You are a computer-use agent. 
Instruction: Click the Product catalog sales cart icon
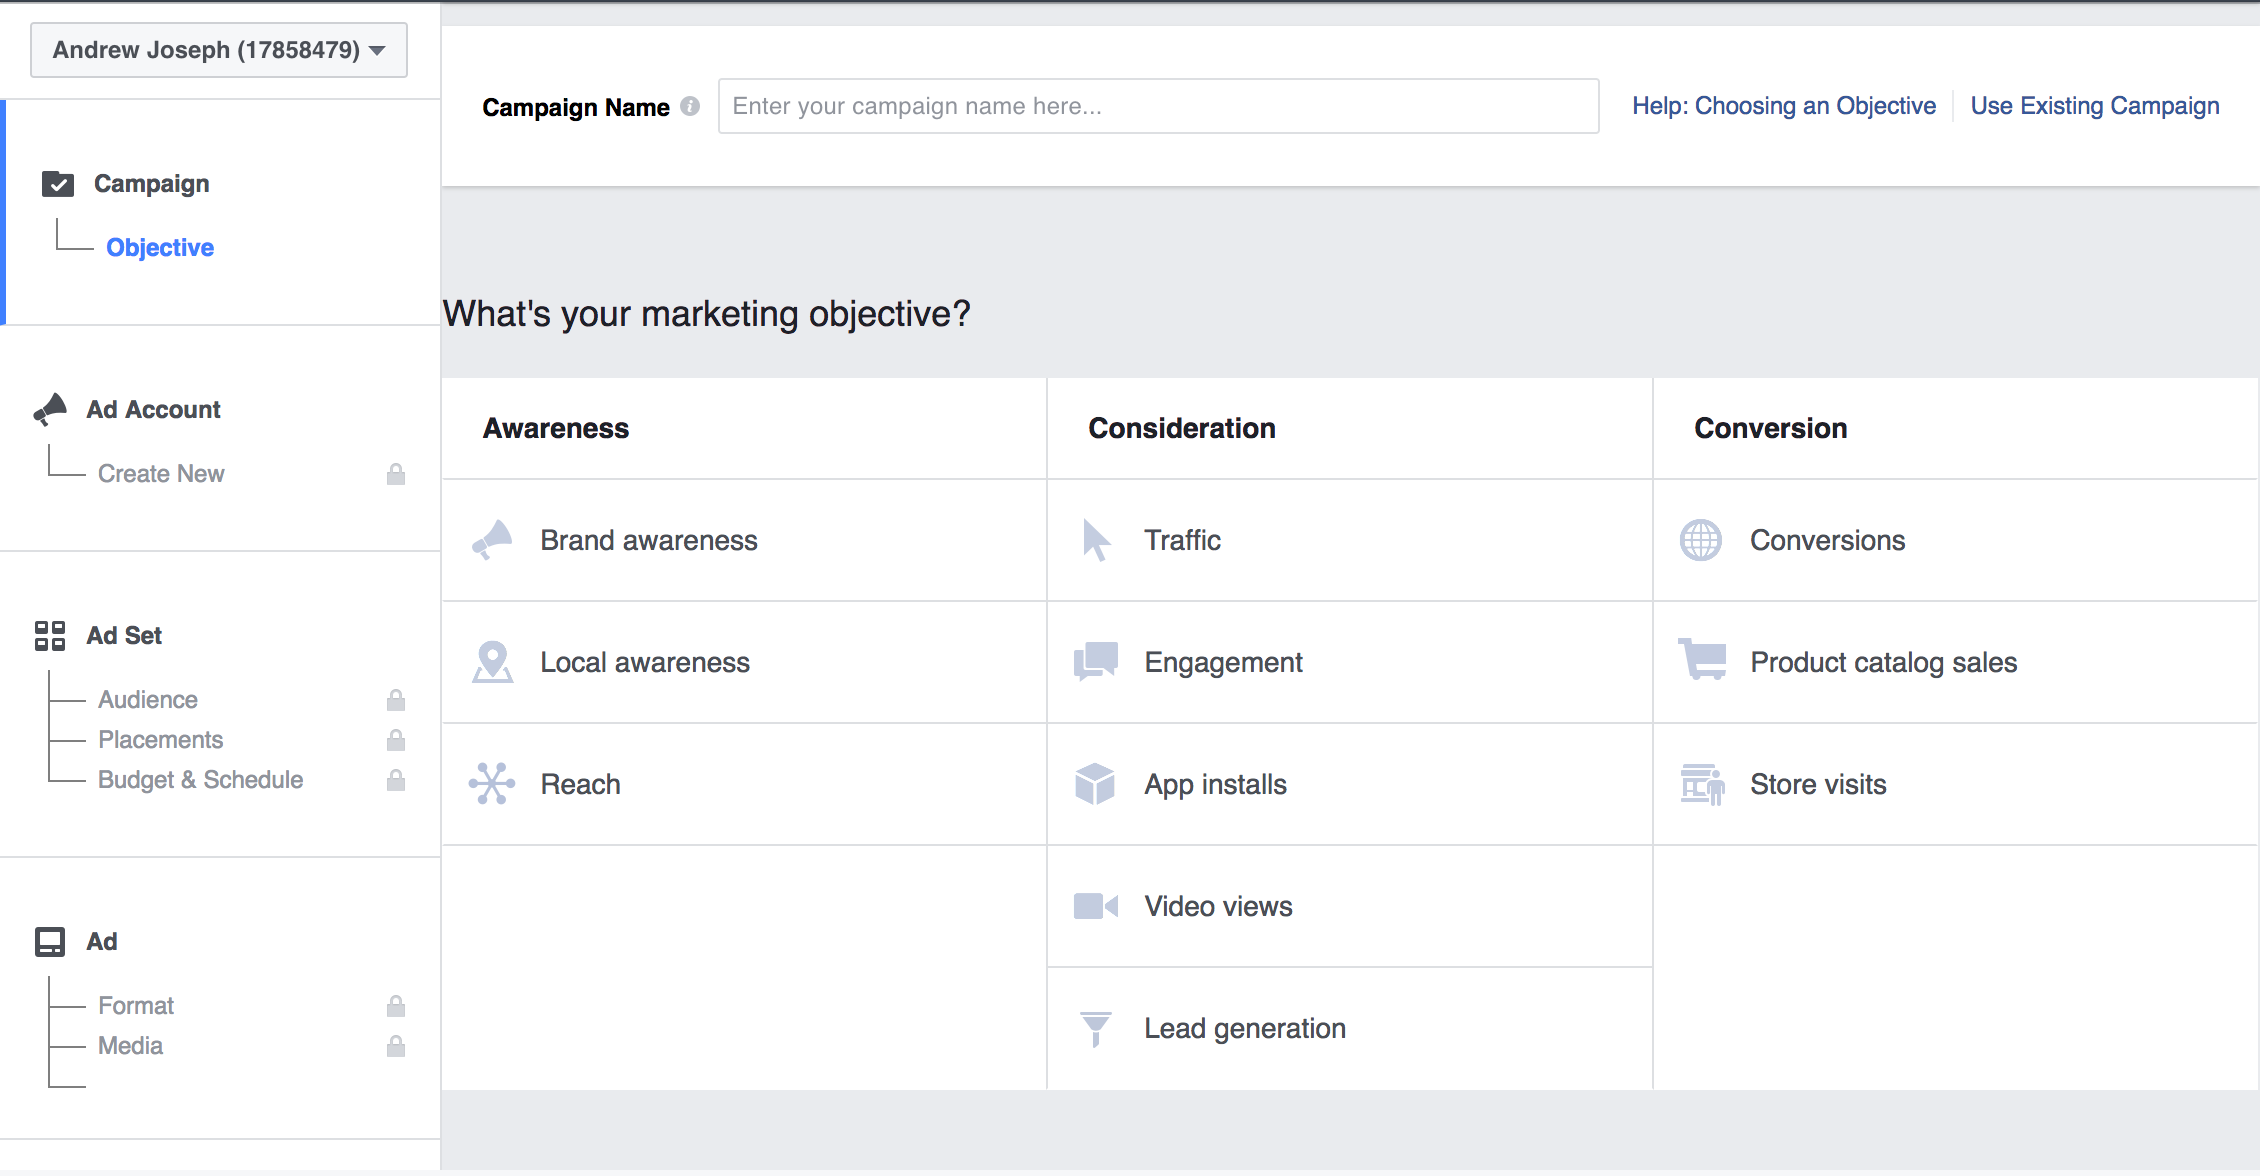[1702, 660]
